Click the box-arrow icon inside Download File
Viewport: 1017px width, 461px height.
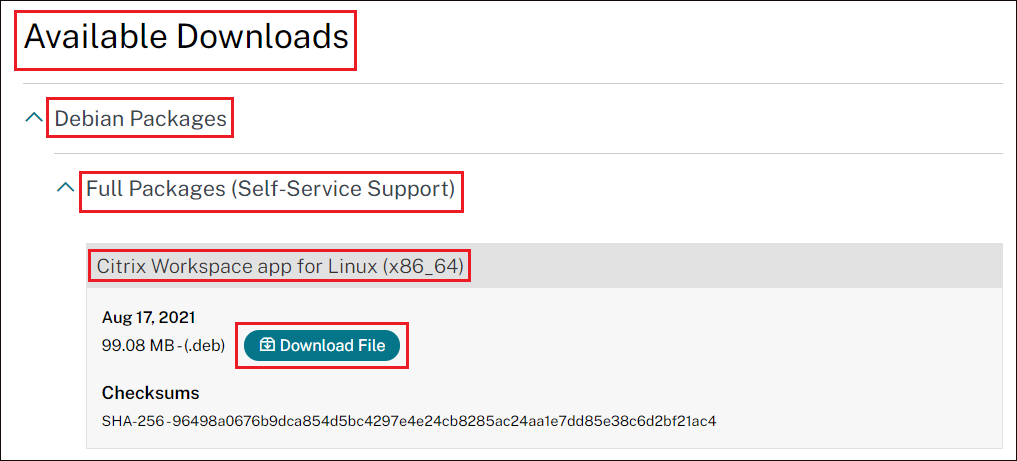click(x=267, y=346)
